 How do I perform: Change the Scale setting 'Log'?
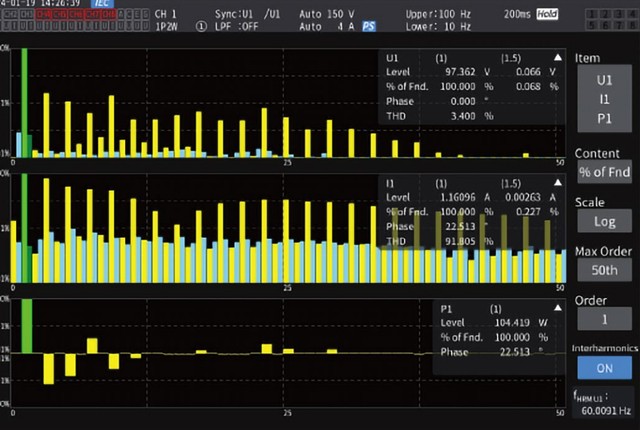[604, 221]
